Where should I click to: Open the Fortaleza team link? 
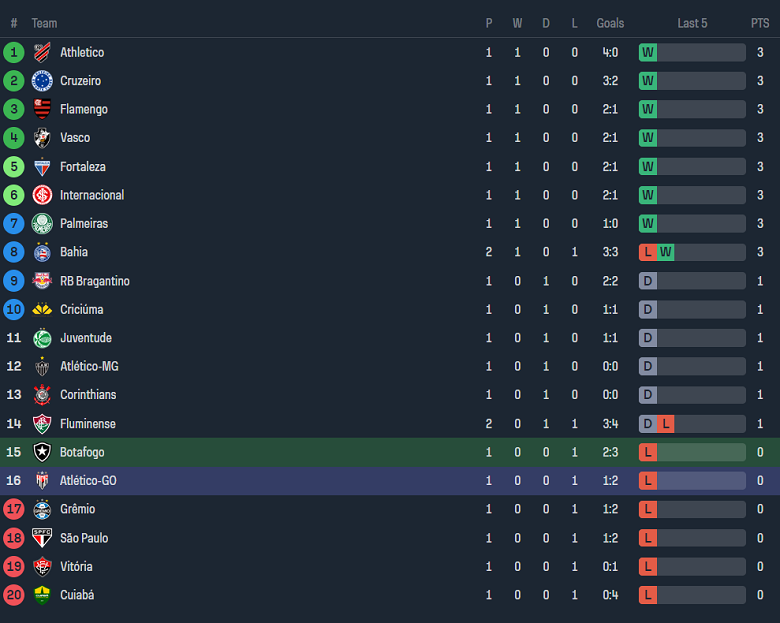pyautogui.click(x=83, y=166)
